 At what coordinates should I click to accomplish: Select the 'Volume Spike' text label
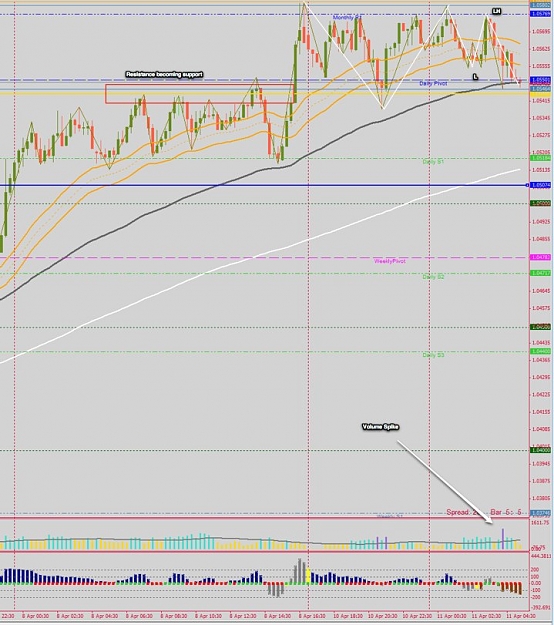(x=381, y=427)
